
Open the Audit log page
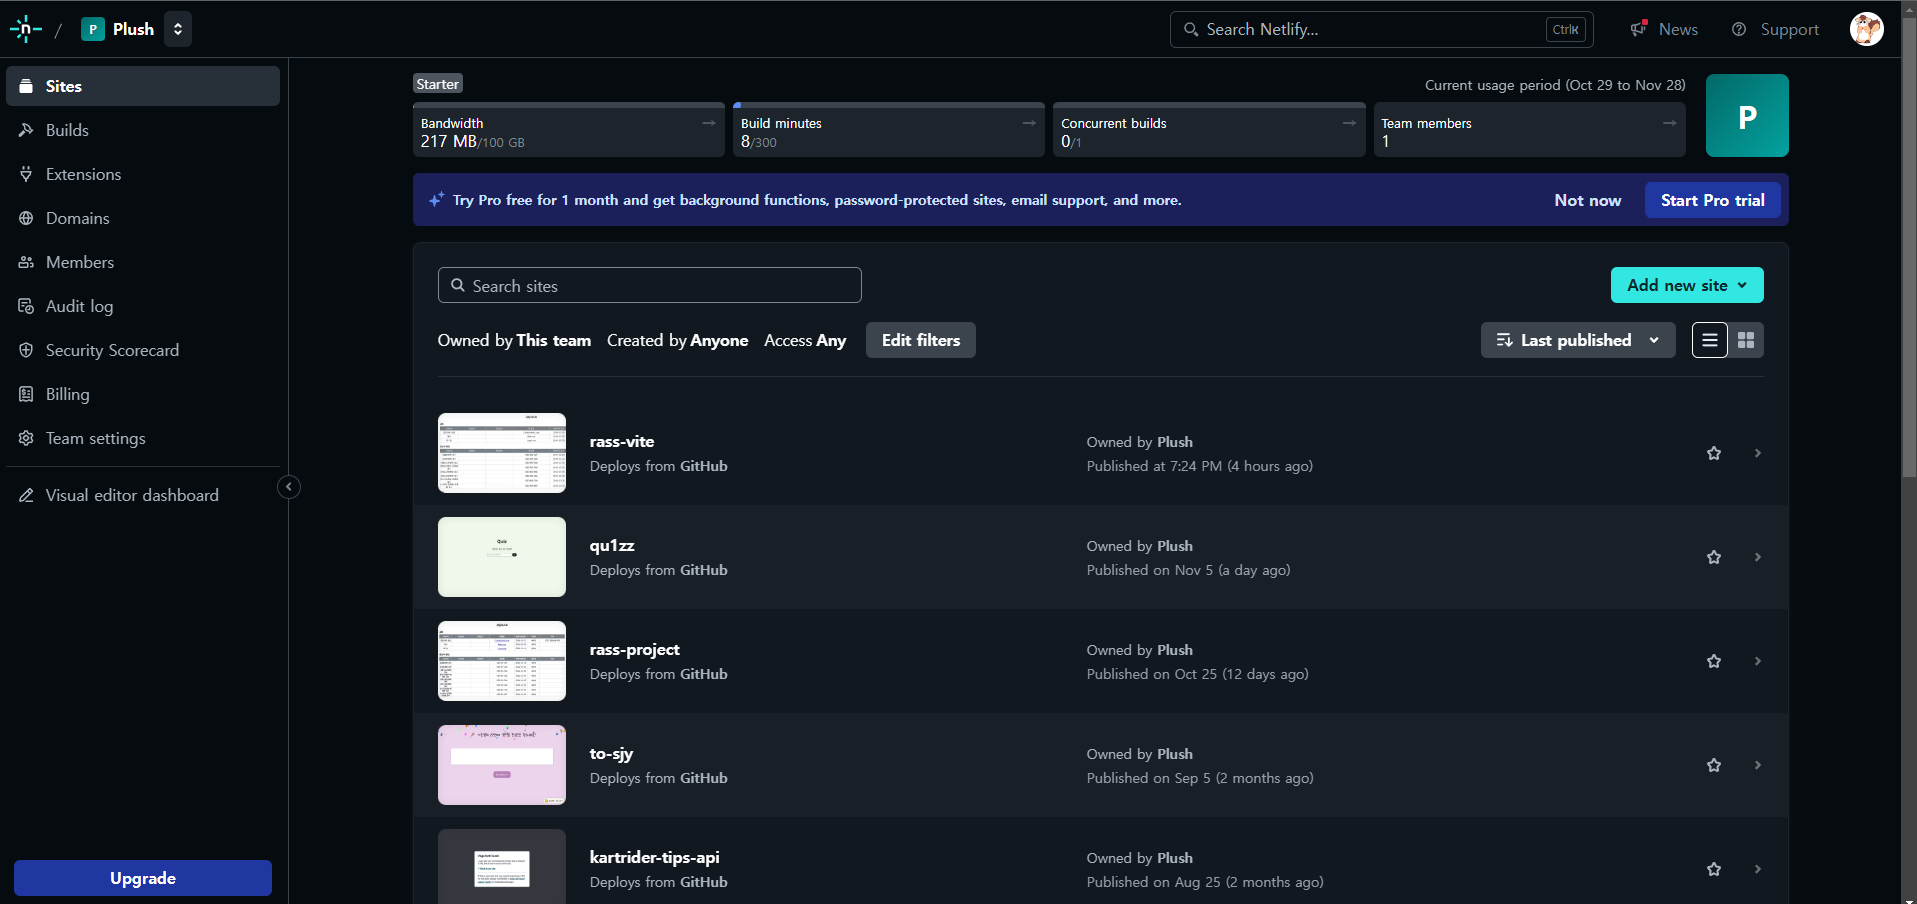(143, 306)
